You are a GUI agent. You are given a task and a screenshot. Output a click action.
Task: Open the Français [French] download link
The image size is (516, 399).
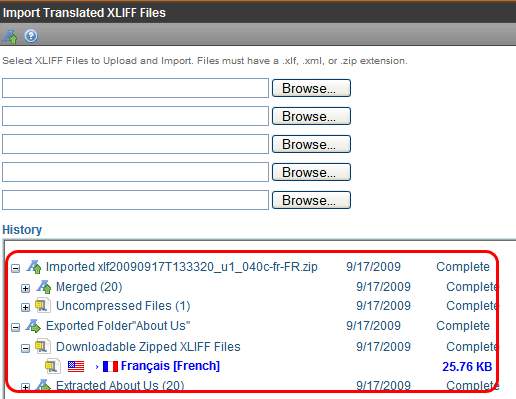(170, 366)
